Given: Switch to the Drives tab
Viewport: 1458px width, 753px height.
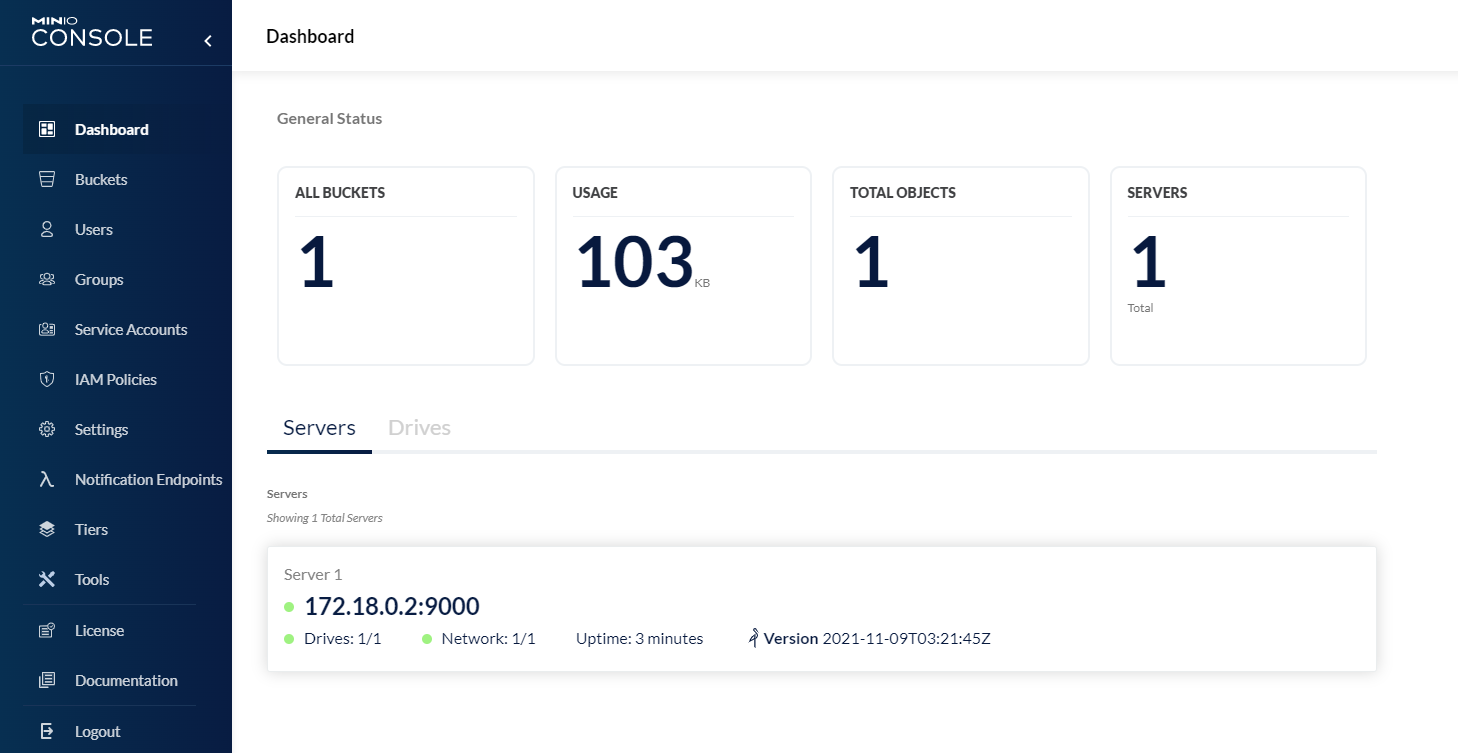Looking at the screenshot, I should pos(419,427).
